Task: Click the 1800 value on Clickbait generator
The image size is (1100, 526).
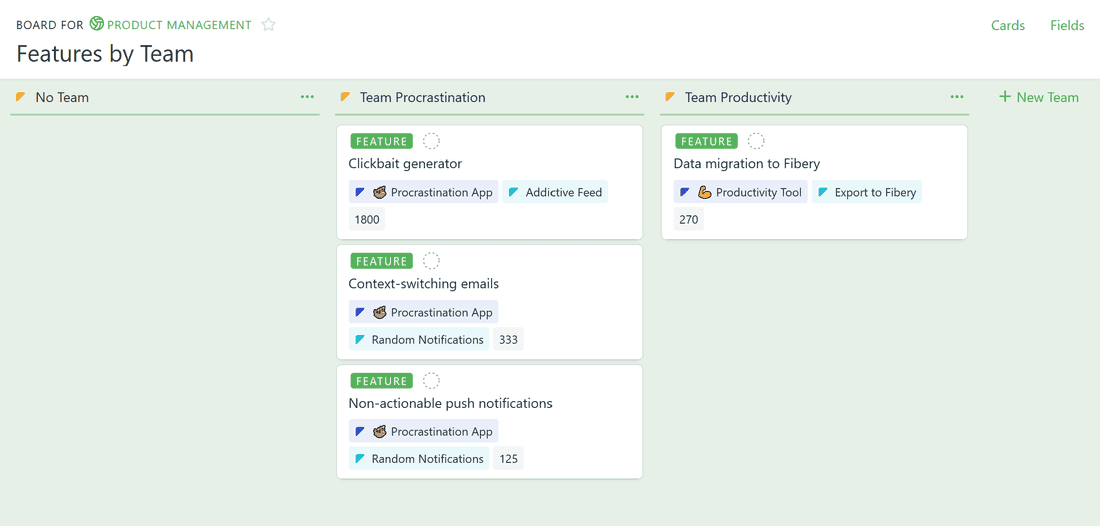Action: pyautogui.click(x=367, y=220)
